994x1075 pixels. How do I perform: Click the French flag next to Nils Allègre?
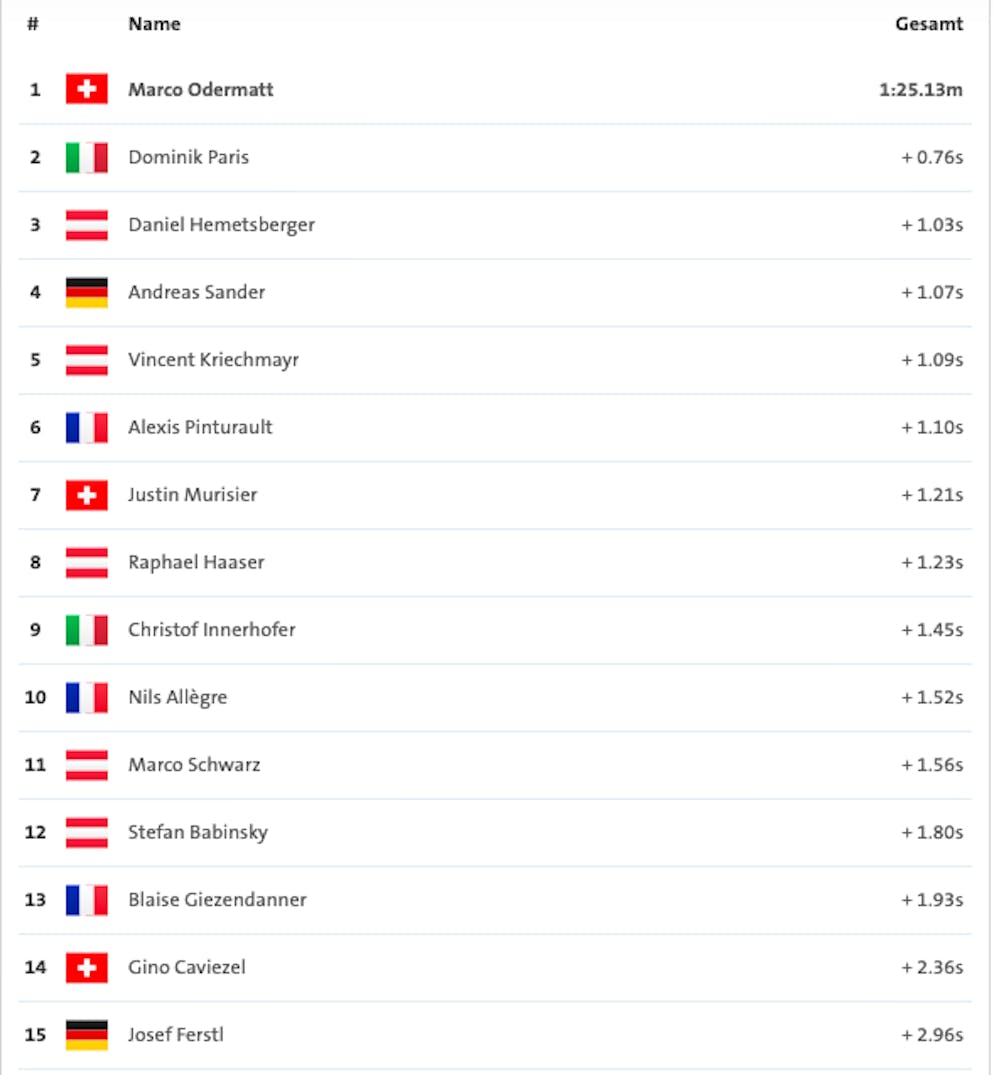[x=87, y=697]
